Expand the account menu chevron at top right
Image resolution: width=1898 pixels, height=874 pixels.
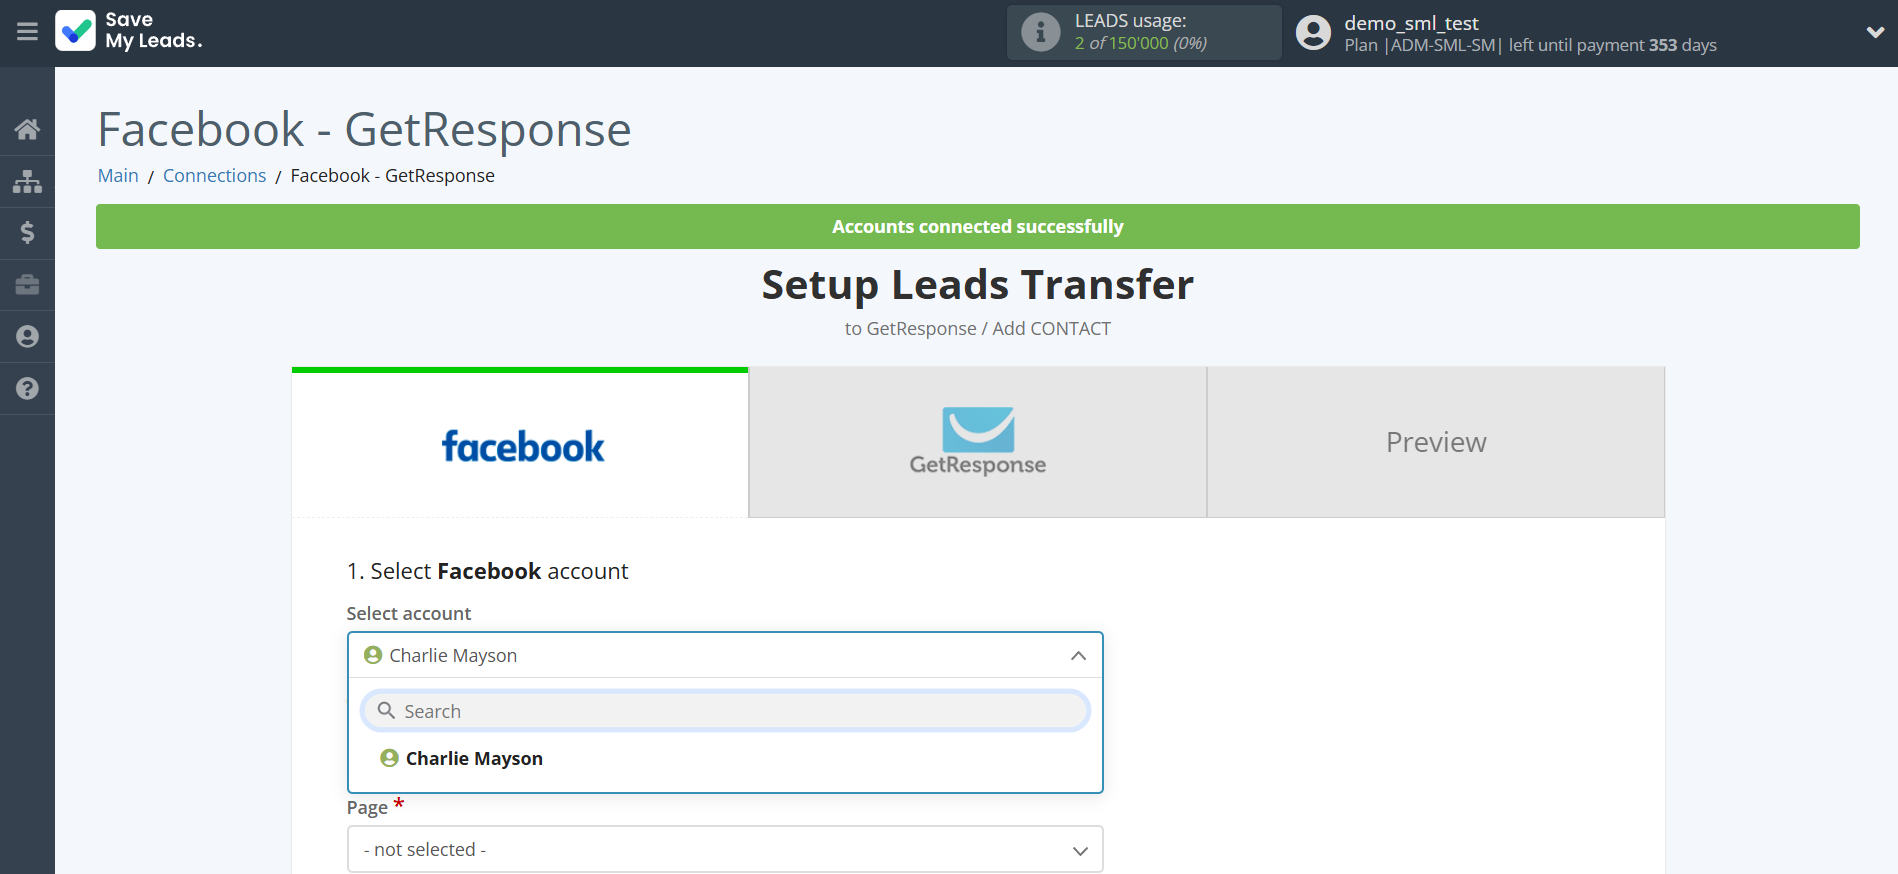click(x=1875, y=32)
